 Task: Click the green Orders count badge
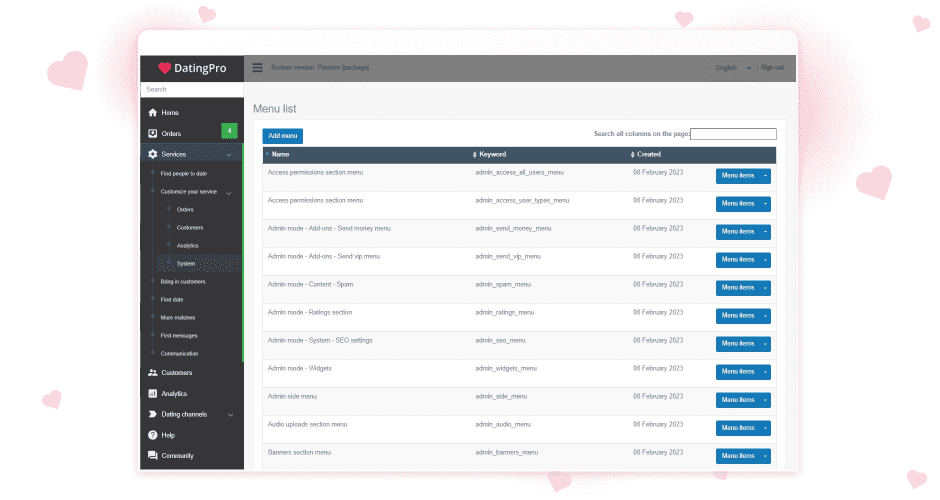tap(229, 131)
